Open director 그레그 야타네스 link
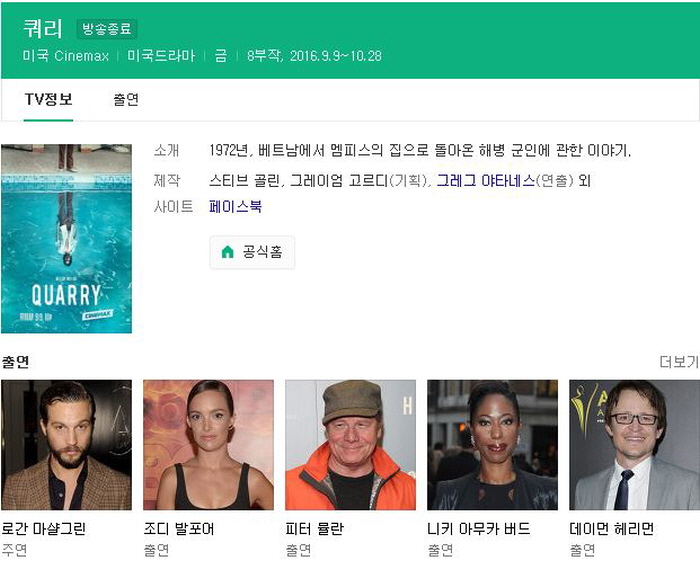The width and height of the screenshot is (700, 561). 486,180
